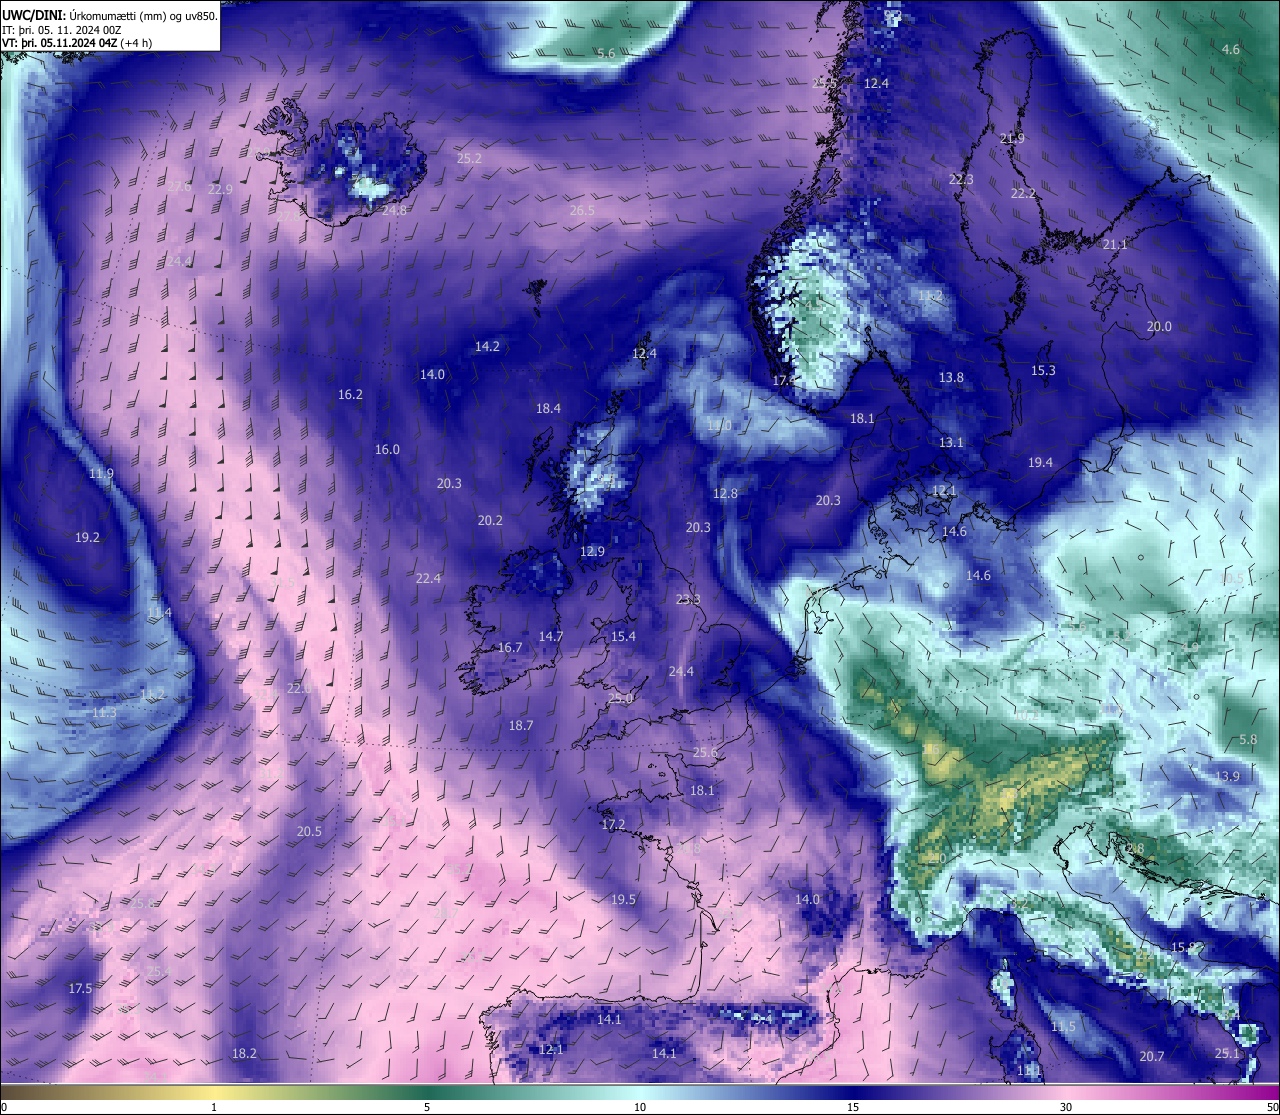Click the 21.9 value over northern Sweden
The image size is (1280, 1115).
click(x=1012, y=138)
